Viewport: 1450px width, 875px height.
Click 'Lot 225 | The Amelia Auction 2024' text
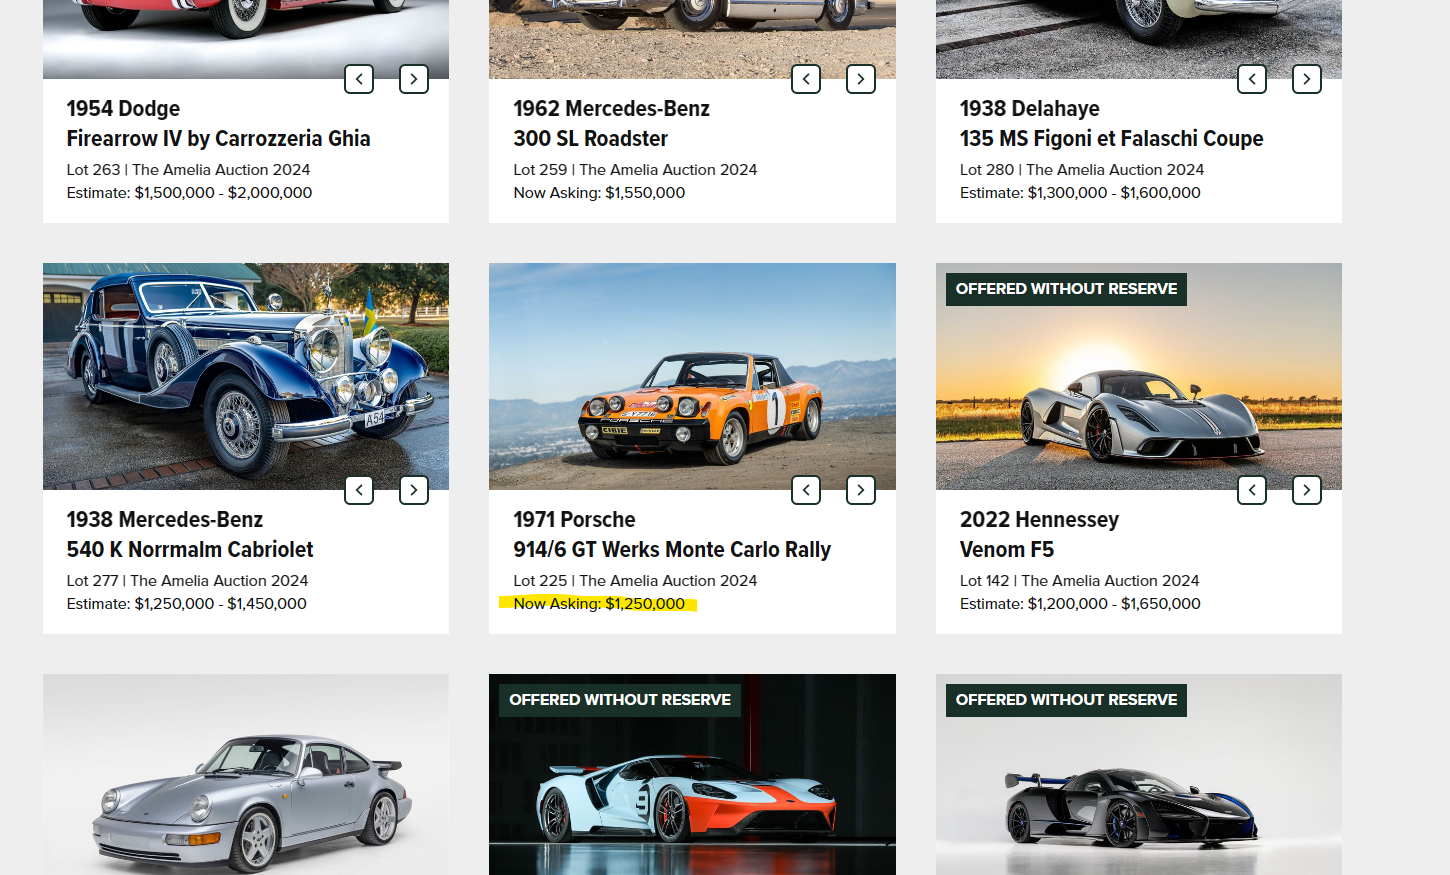click(x=635, y=581)
